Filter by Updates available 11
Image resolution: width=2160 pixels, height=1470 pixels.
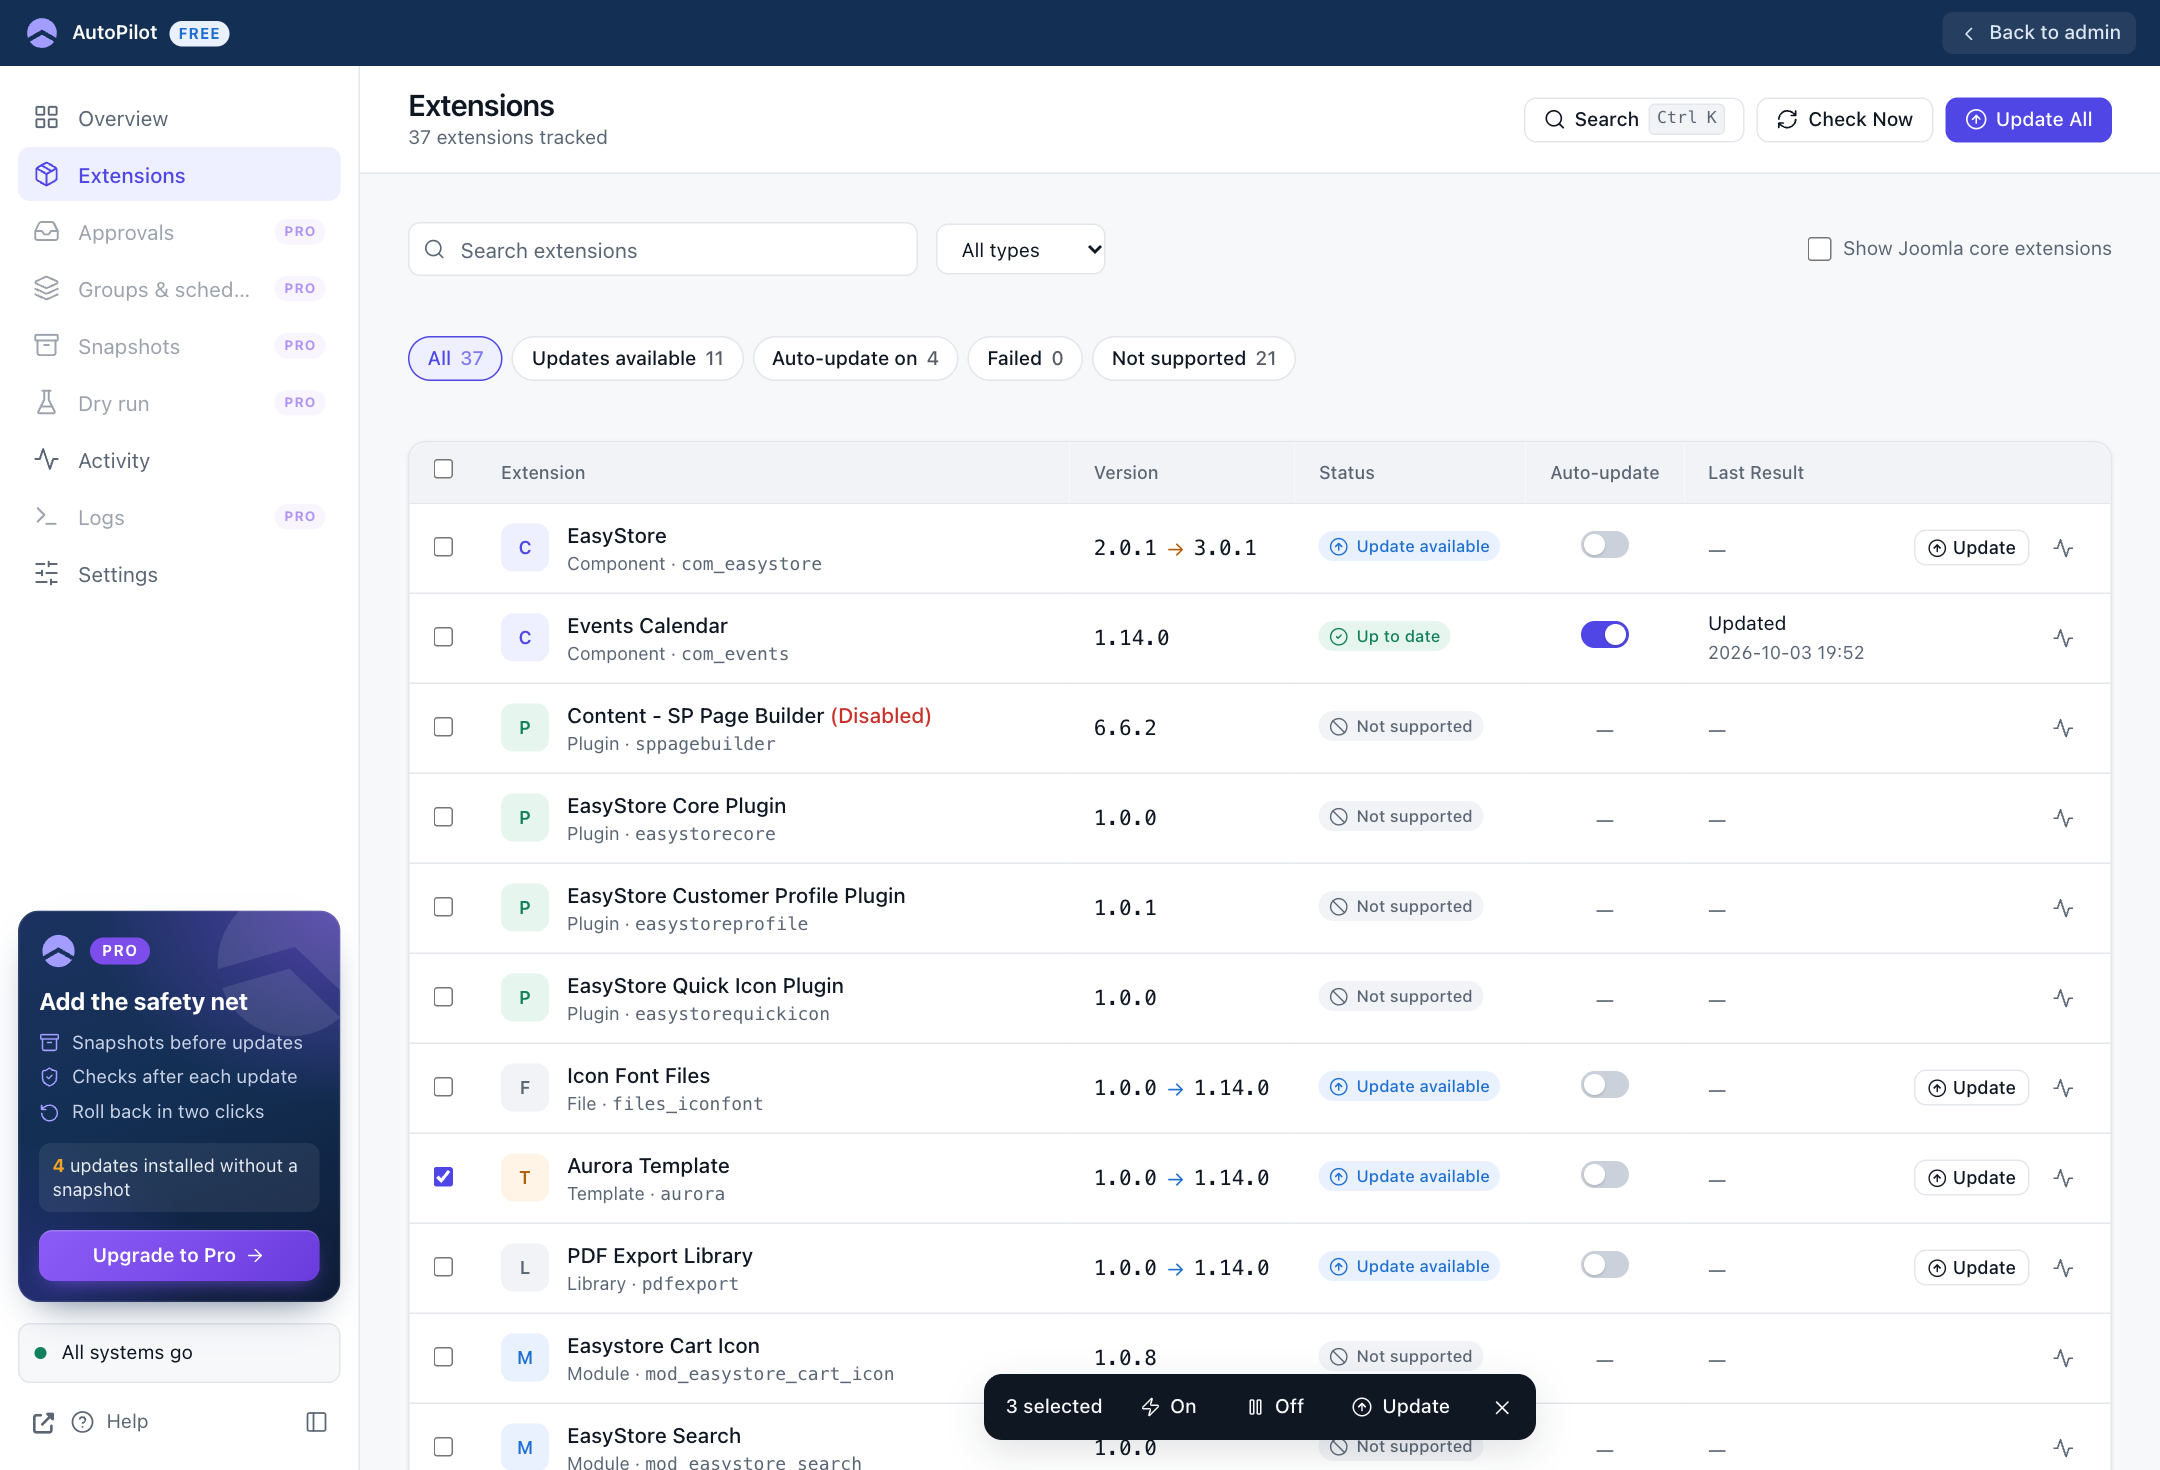point(627,358)
